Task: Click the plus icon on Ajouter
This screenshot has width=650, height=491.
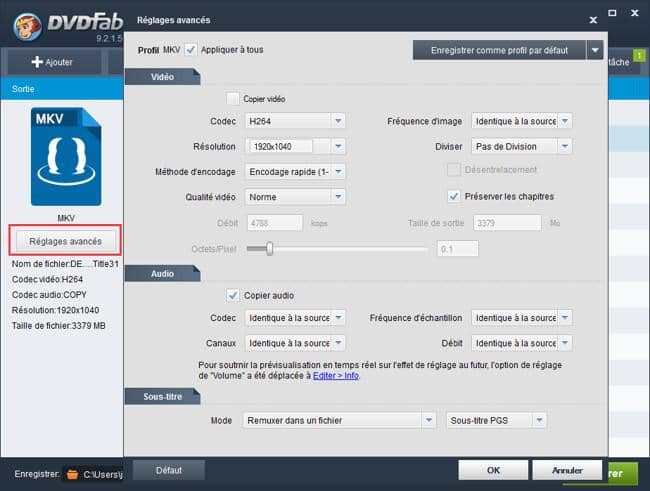Action: tap(37, 62)
